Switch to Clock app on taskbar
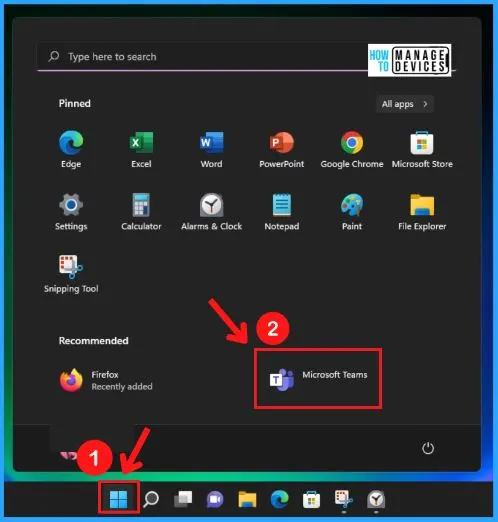This screenshot has height=522, width=498. coord(376,499)
